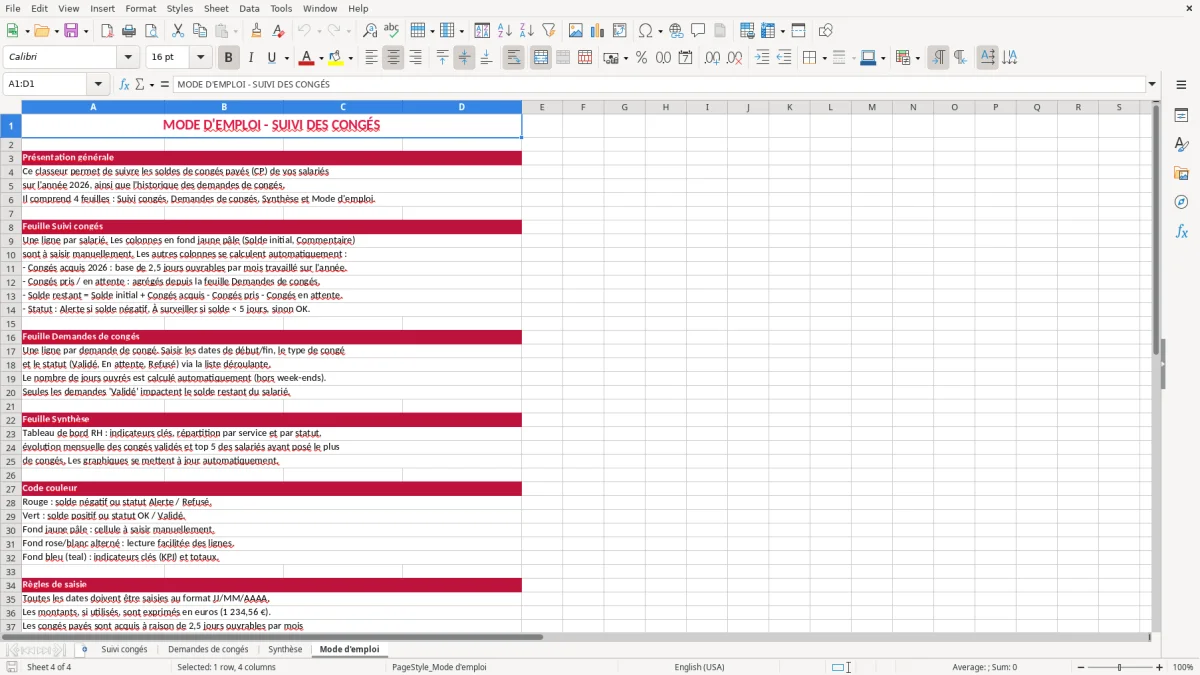Open Find and Replace
The image size is (1200, 675).
tap(370, 31)
